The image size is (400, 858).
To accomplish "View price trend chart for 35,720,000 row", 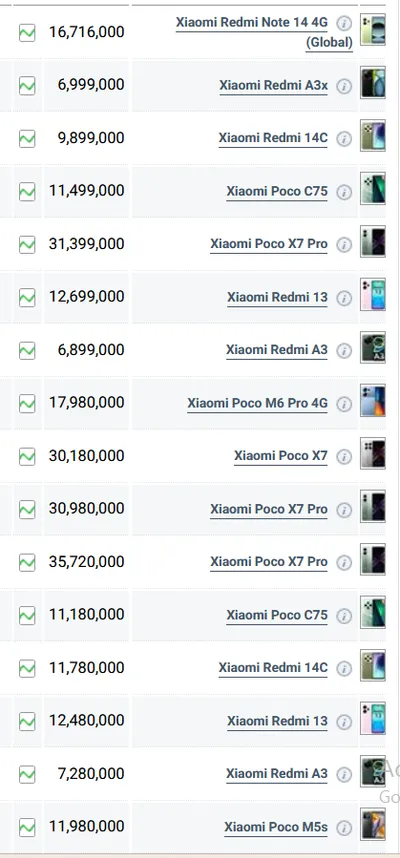I will [27, 562].
